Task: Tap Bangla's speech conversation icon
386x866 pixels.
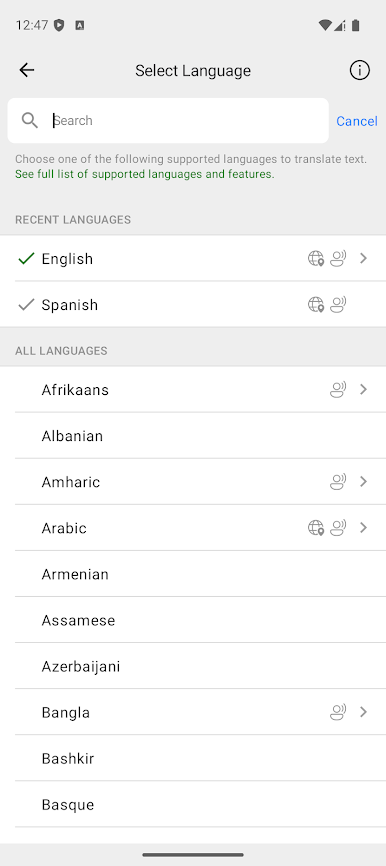Action: (338, 712)
